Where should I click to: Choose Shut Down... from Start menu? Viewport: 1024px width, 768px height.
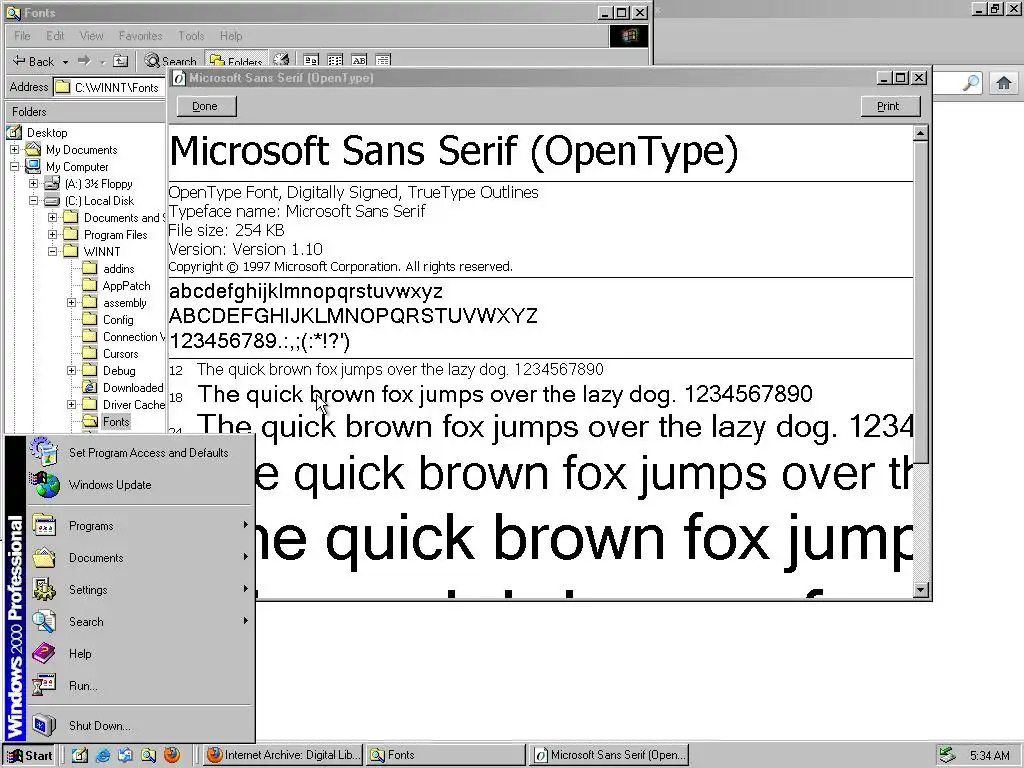point(140,726)
